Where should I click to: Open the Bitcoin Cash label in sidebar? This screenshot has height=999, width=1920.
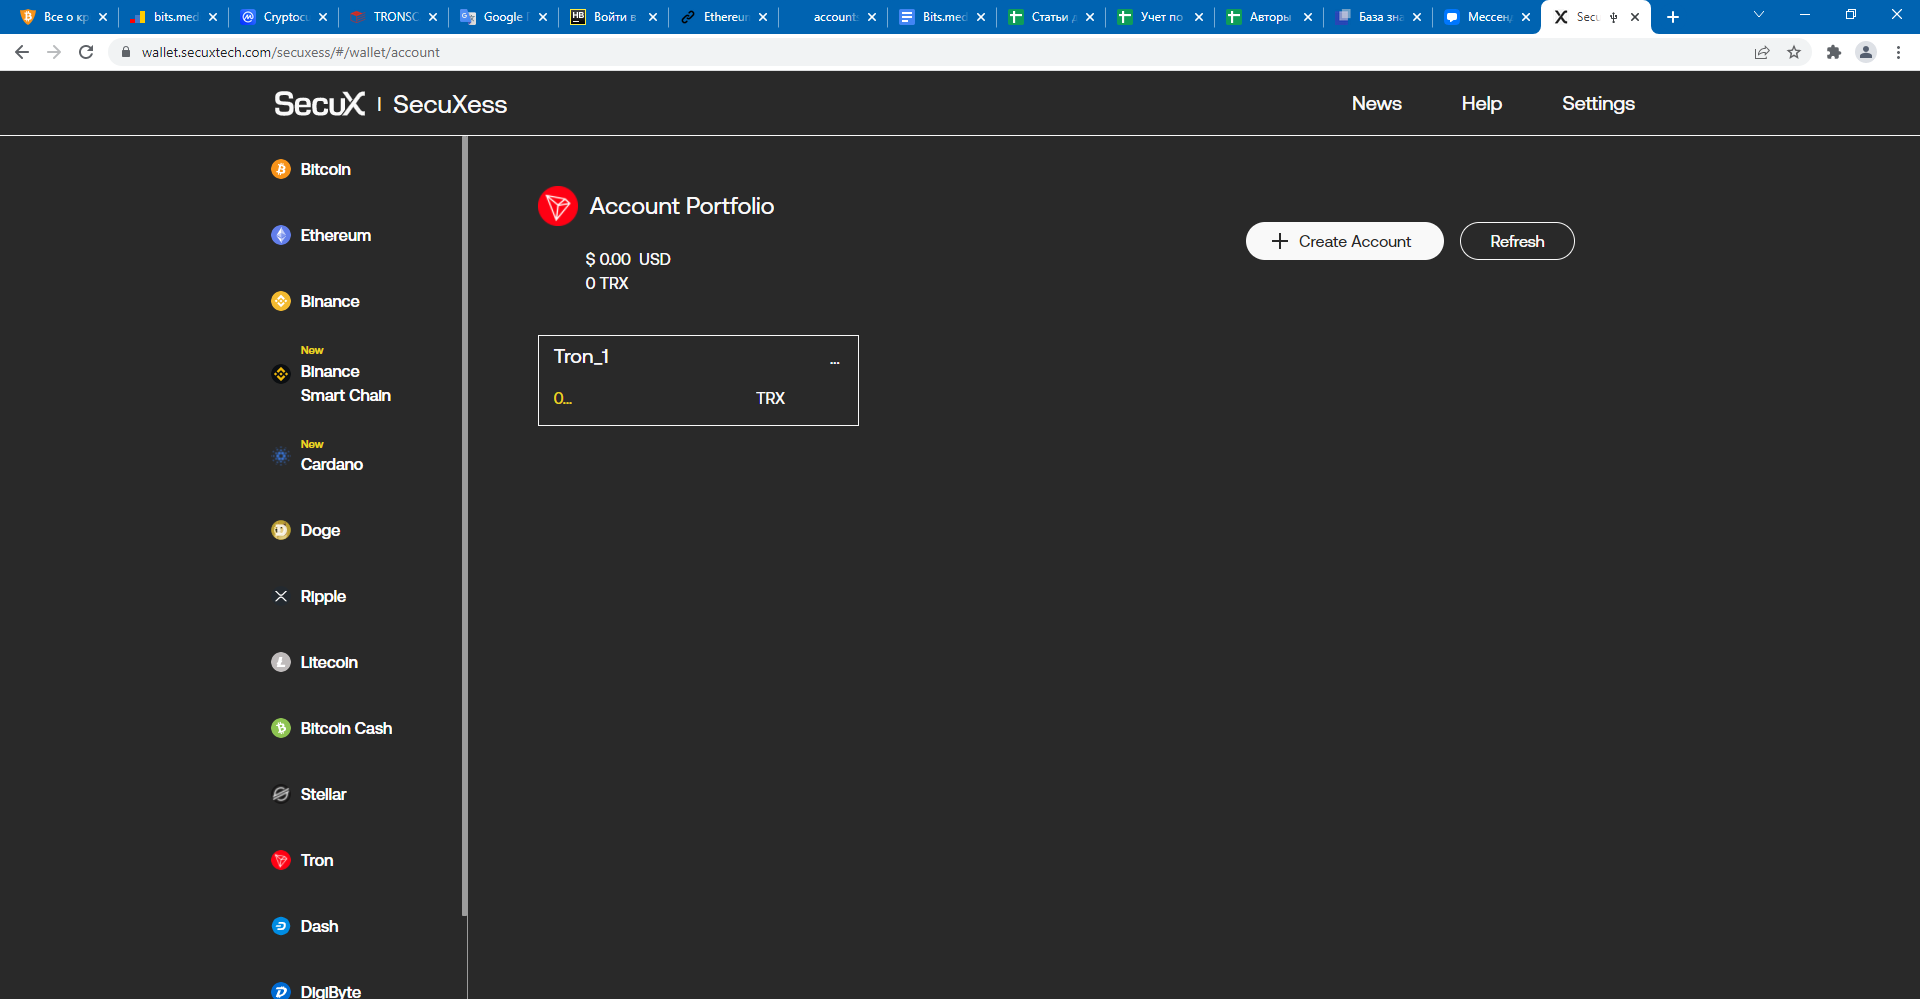(x=346, y=729)
